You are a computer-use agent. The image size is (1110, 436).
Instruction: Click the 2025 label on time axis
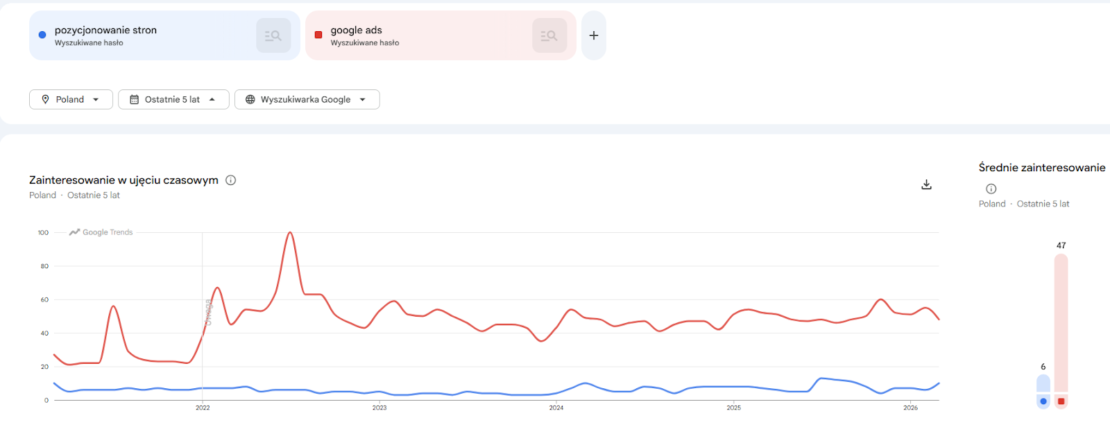(x=733, y=408)
